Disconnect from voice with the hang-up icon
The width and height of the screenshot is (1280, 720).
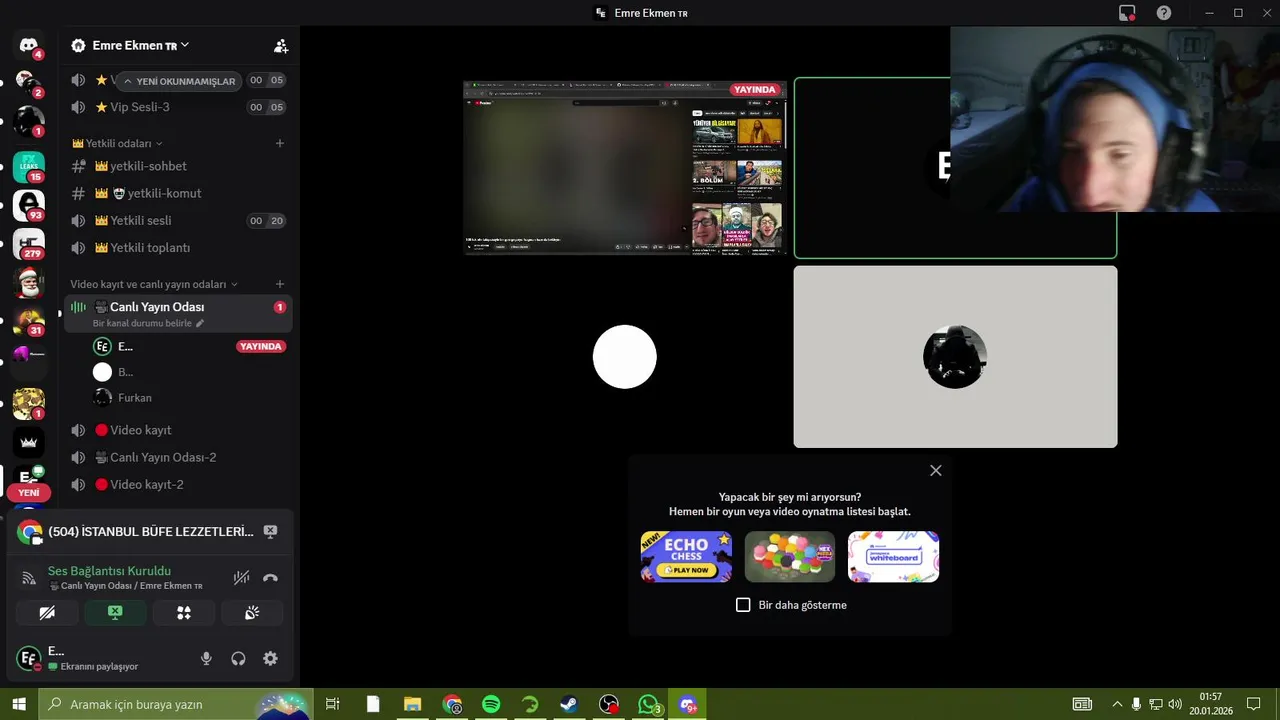pos(270,577)
